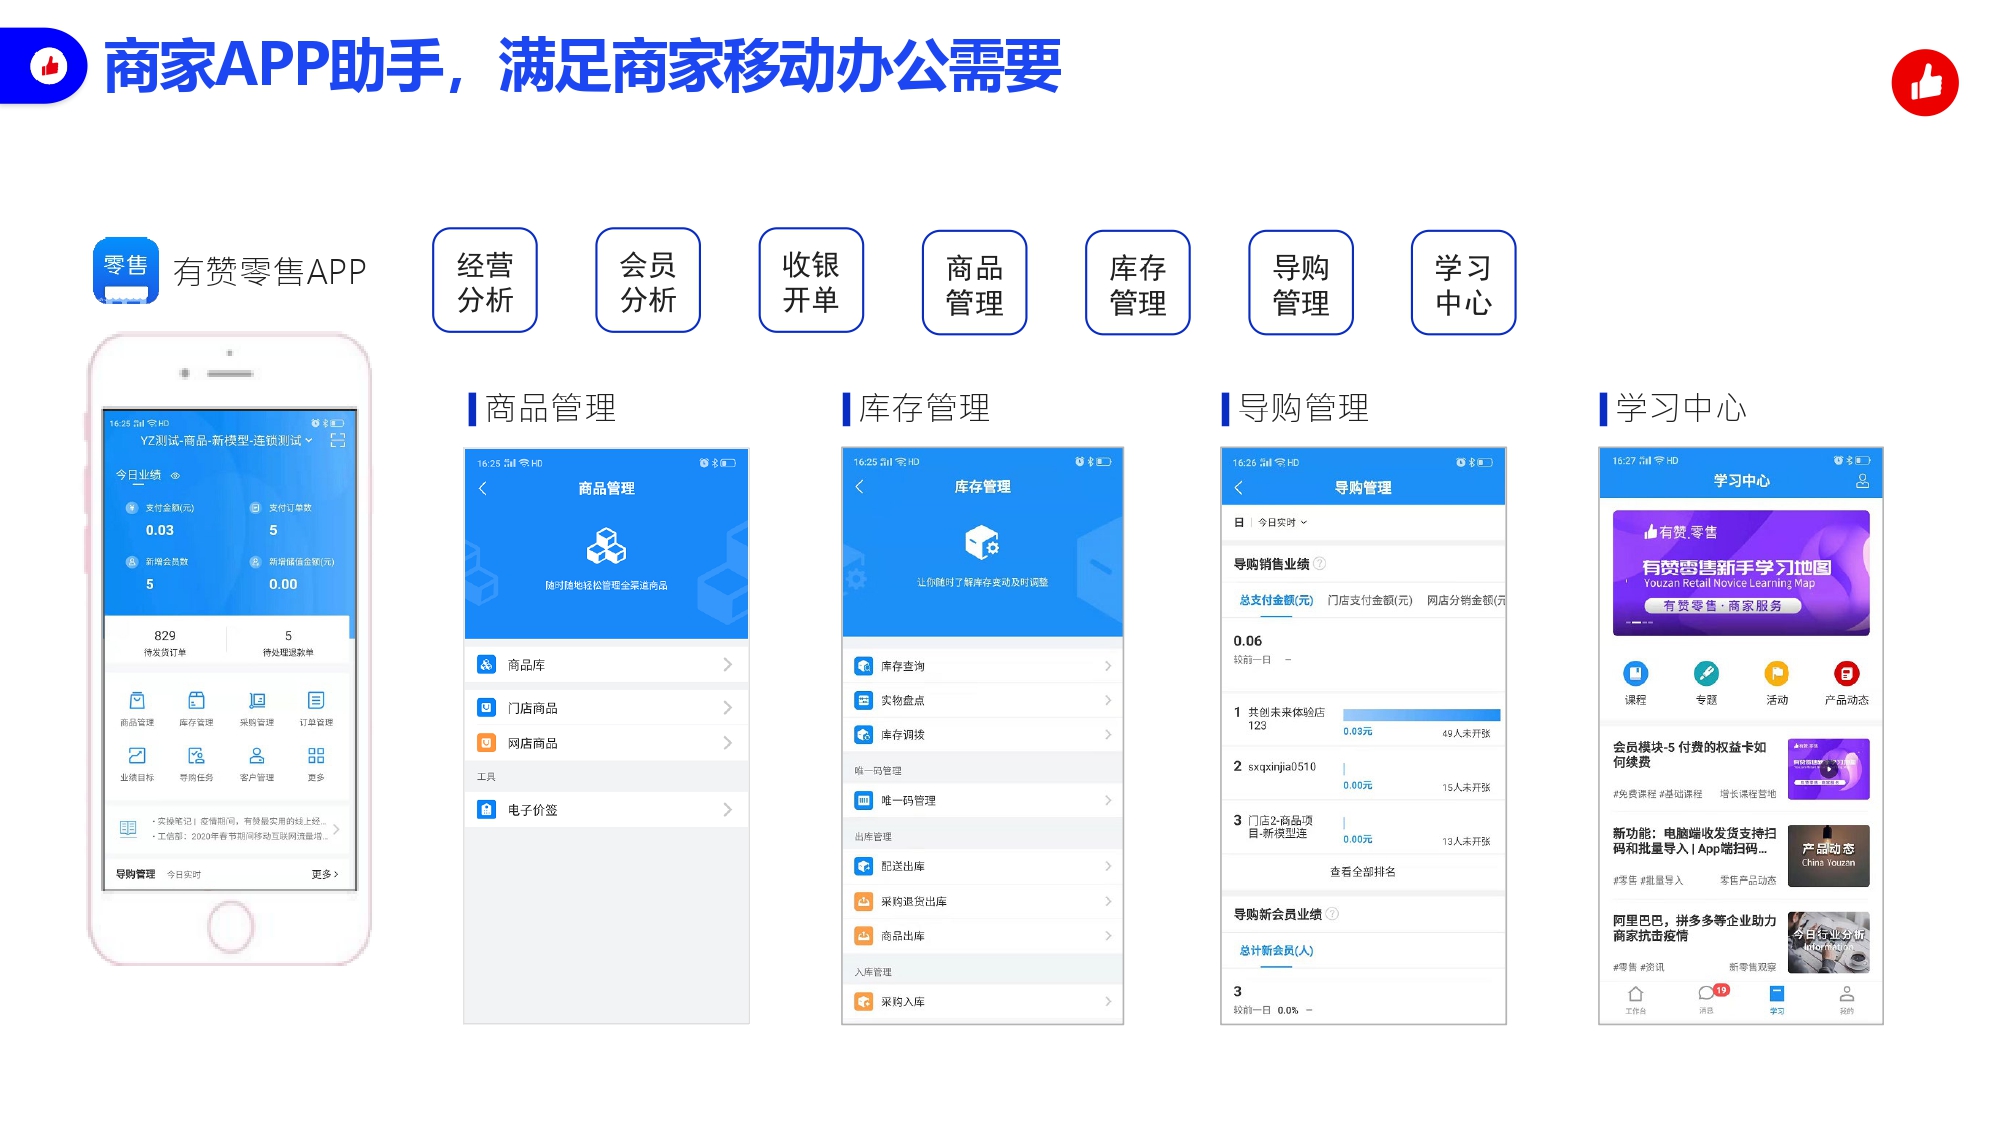Tap back arrow in 导购管理 screen header

1239,488
